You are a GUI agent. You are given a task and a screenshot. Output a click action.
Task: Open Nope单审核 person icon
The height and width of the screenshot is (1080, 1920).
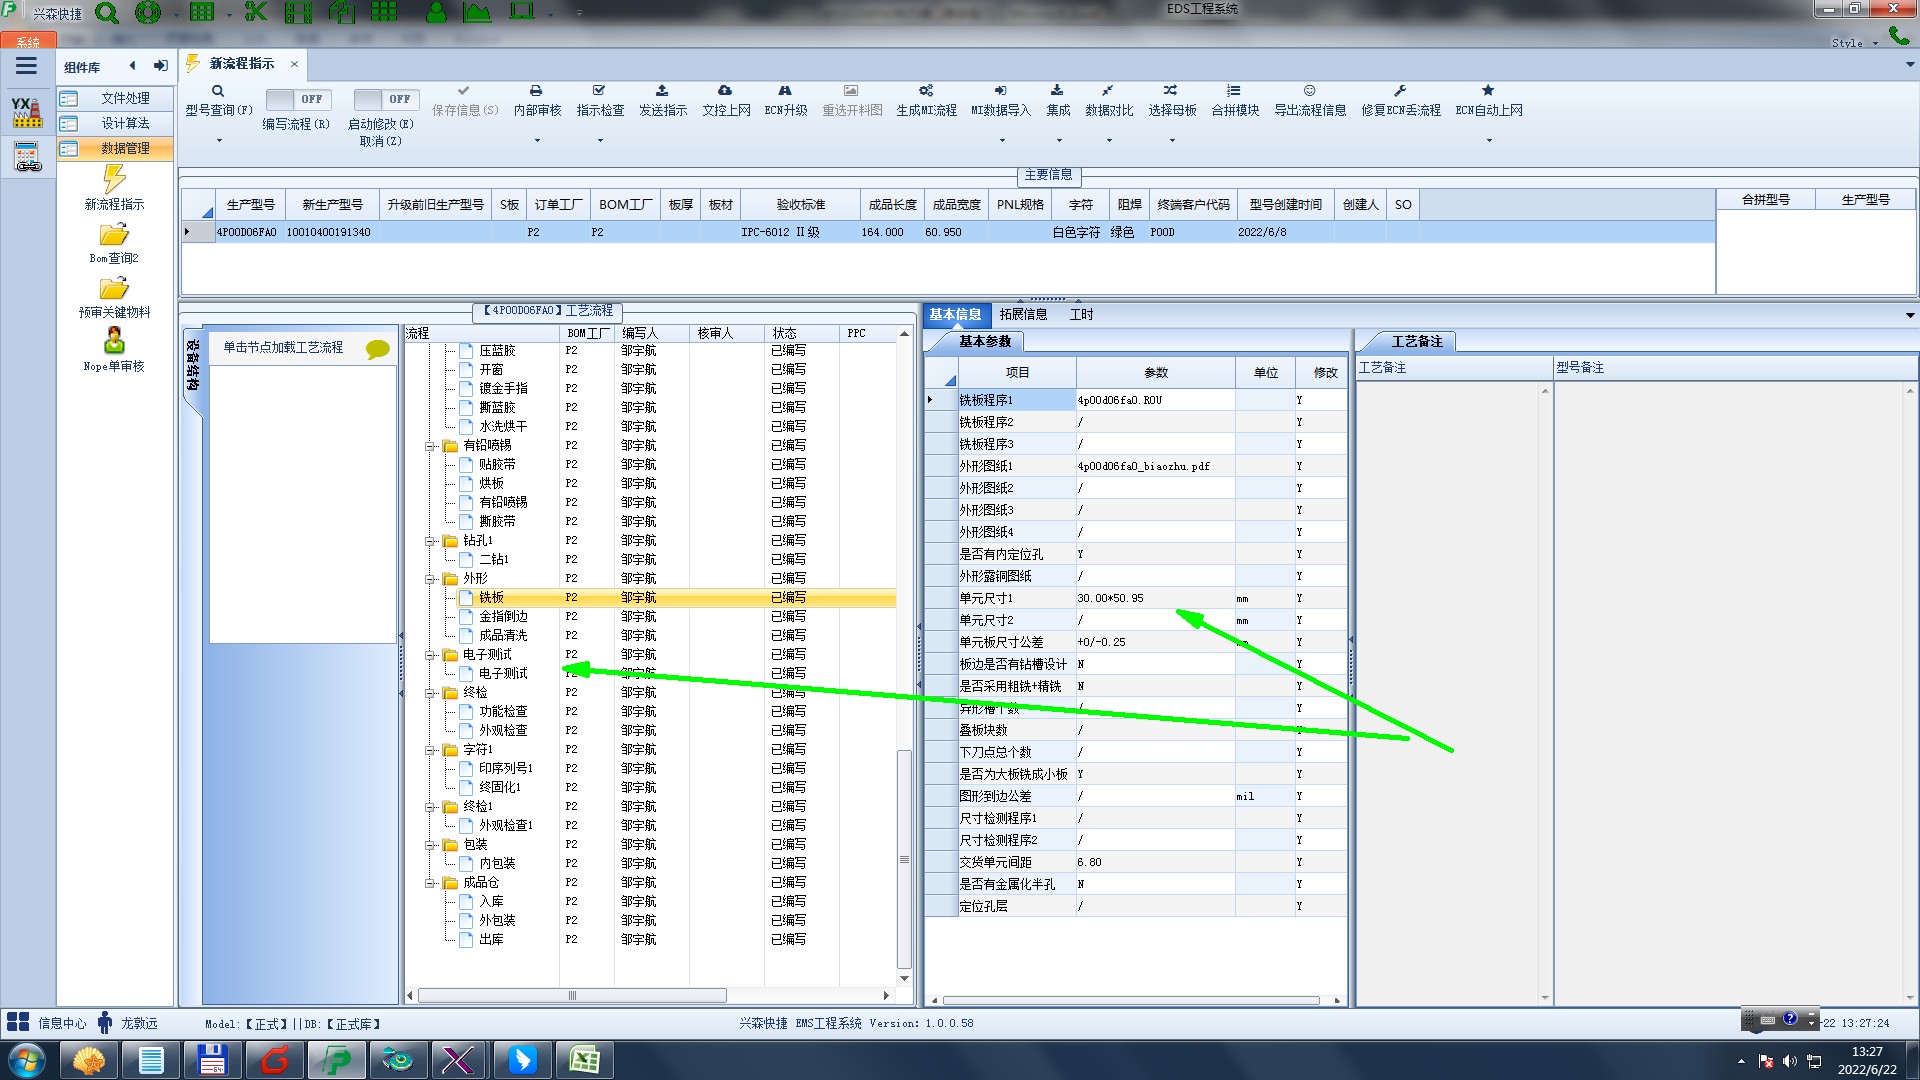(x=114, y=341)
